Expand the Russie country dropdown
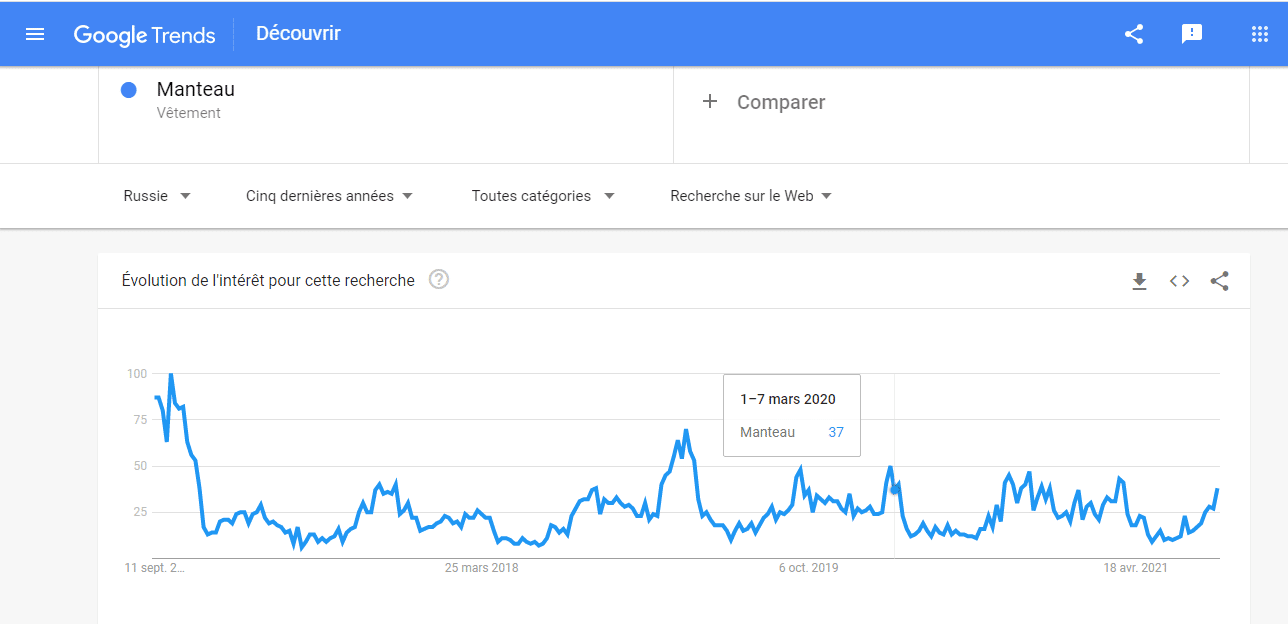Viewport: 1288px width, 624px height. click(157, 196)
